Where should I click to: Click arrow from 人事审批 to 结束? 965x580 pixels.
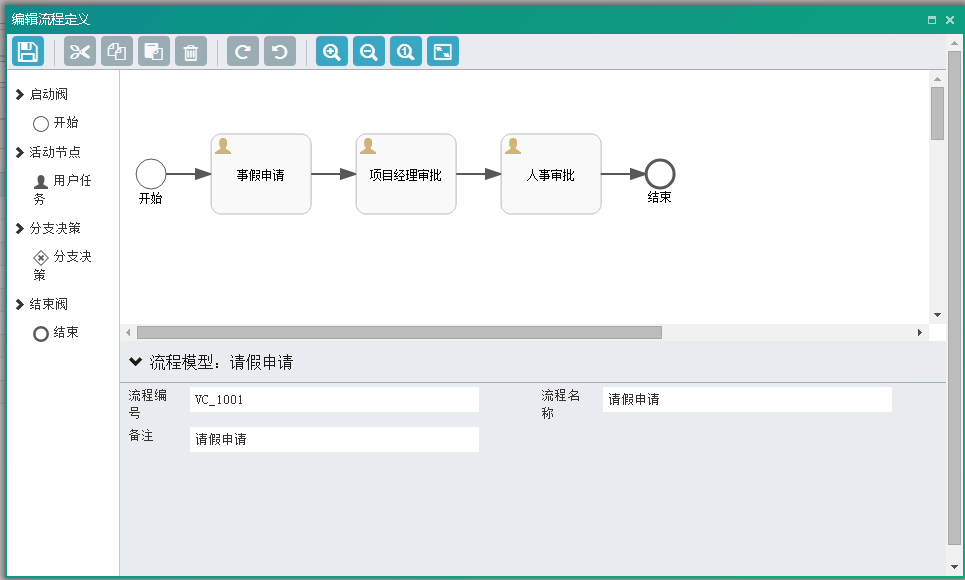point(623,174)
